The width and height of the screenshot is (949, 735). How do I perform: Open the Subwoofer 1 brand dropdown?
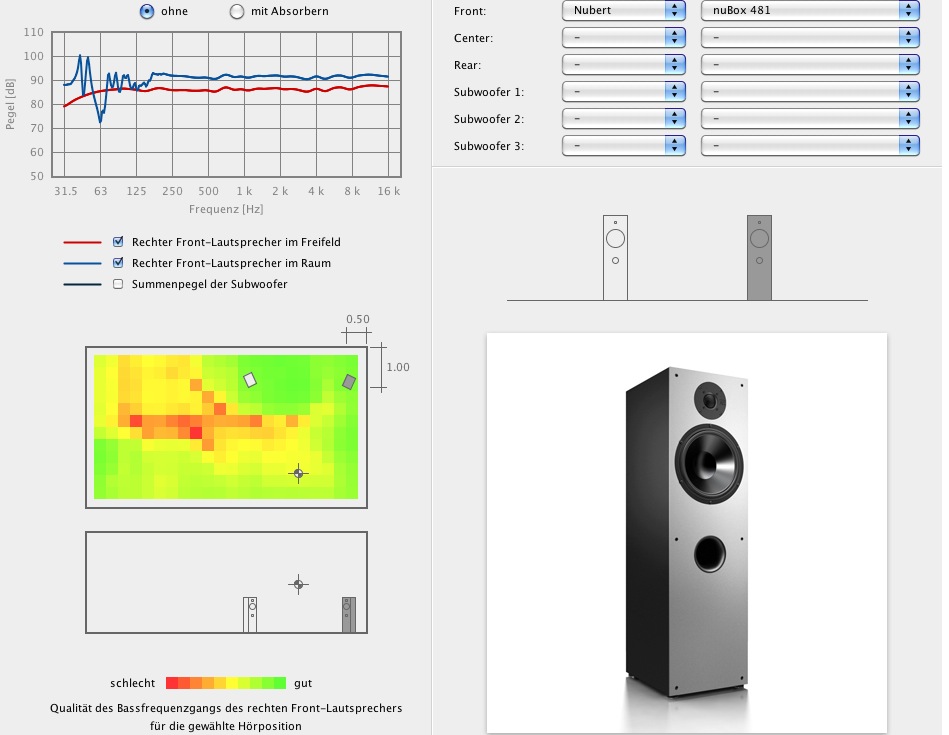(623, 92)
